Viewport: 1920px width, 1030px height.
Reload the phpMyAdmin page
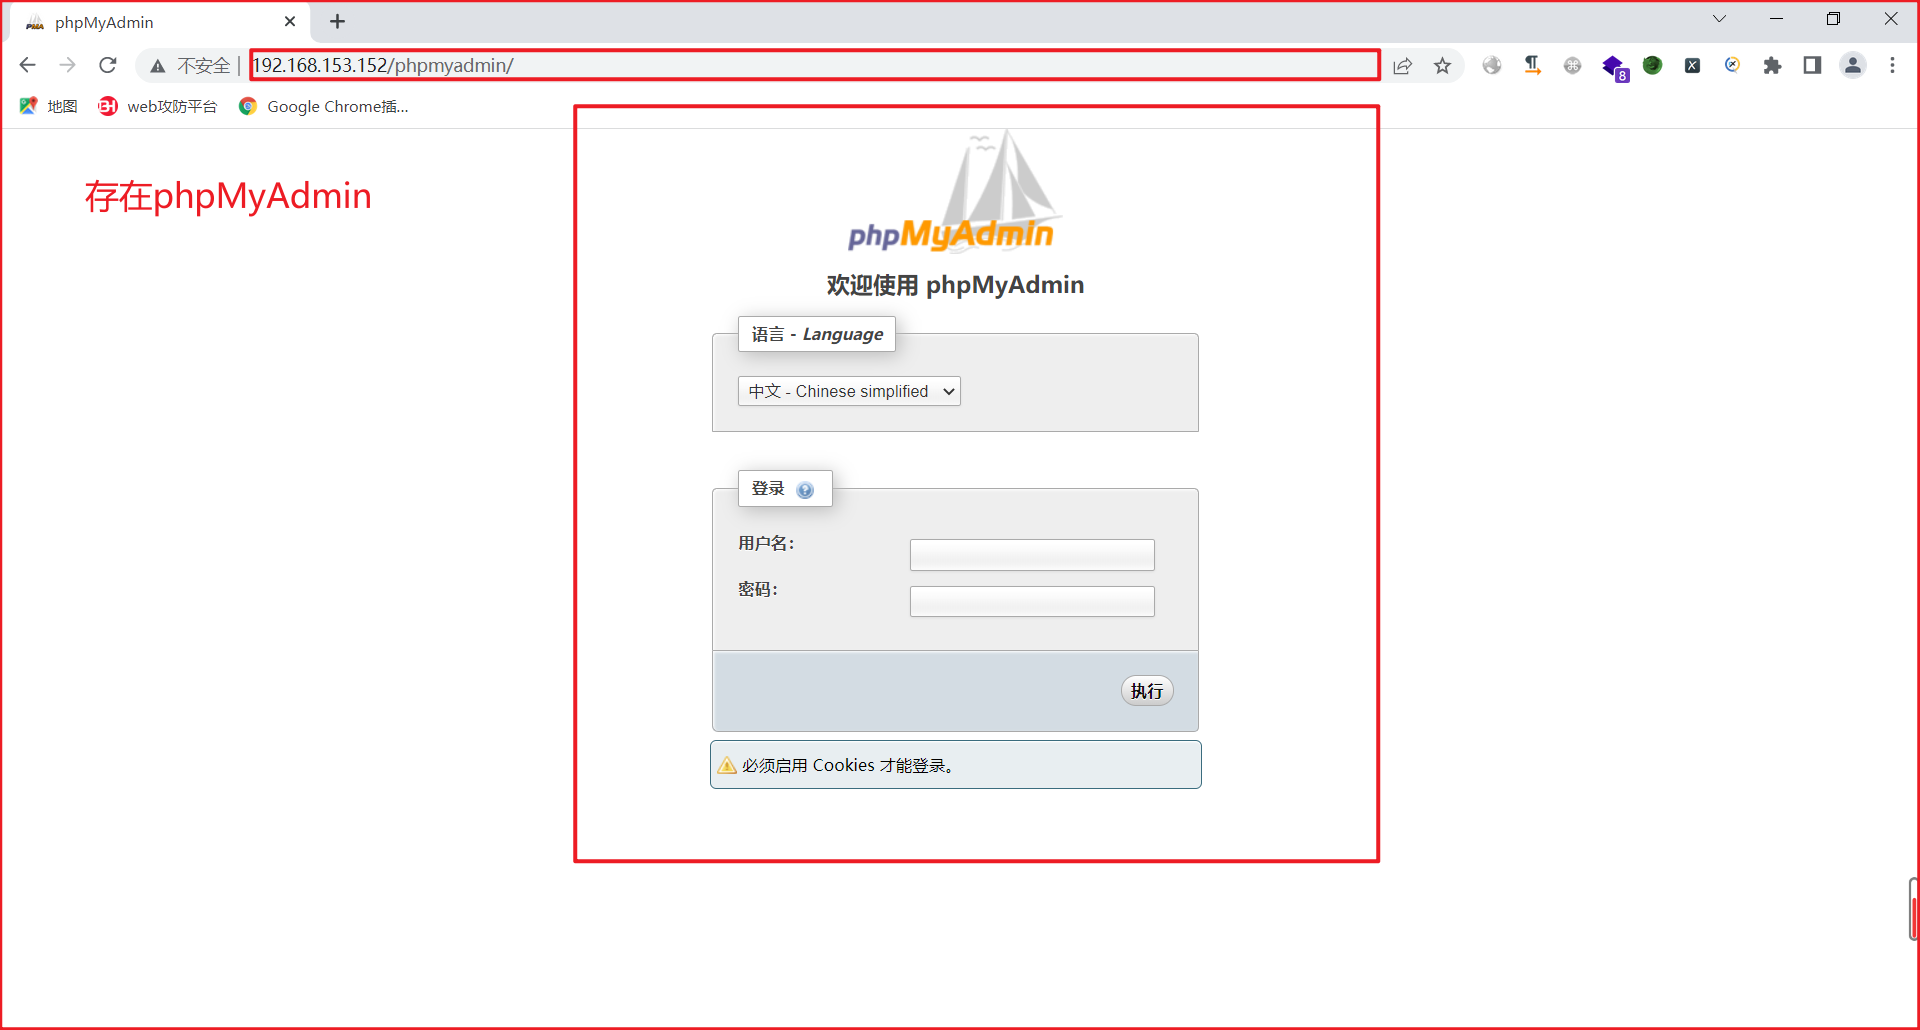(x=108, y=65)
